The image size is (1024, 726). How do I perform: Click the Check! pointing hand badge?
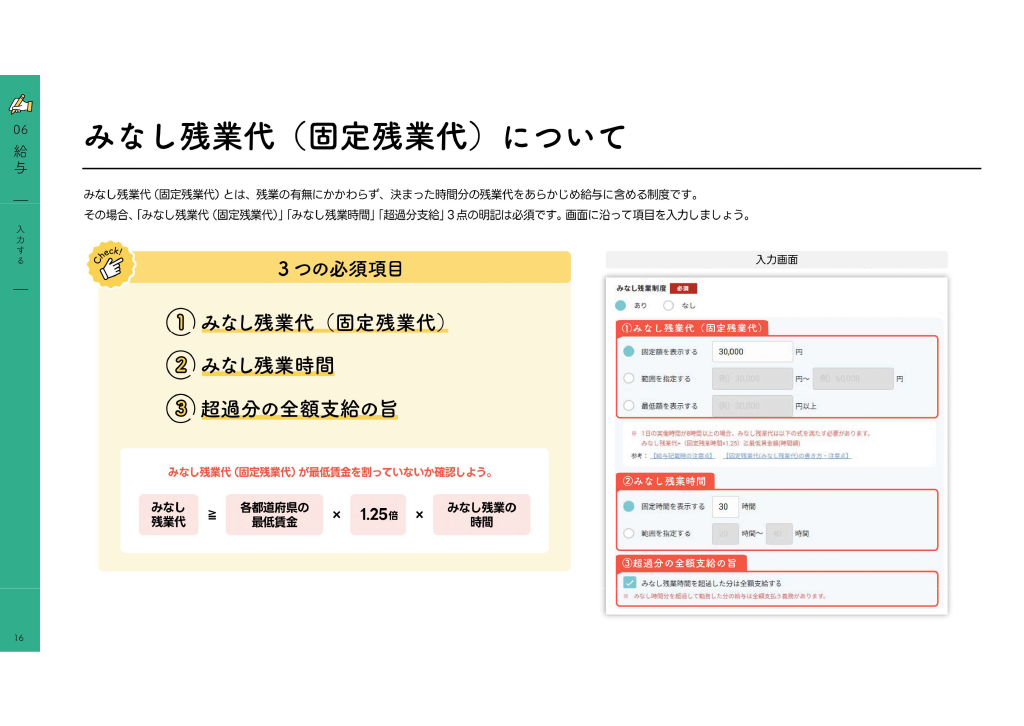[112, 264]
